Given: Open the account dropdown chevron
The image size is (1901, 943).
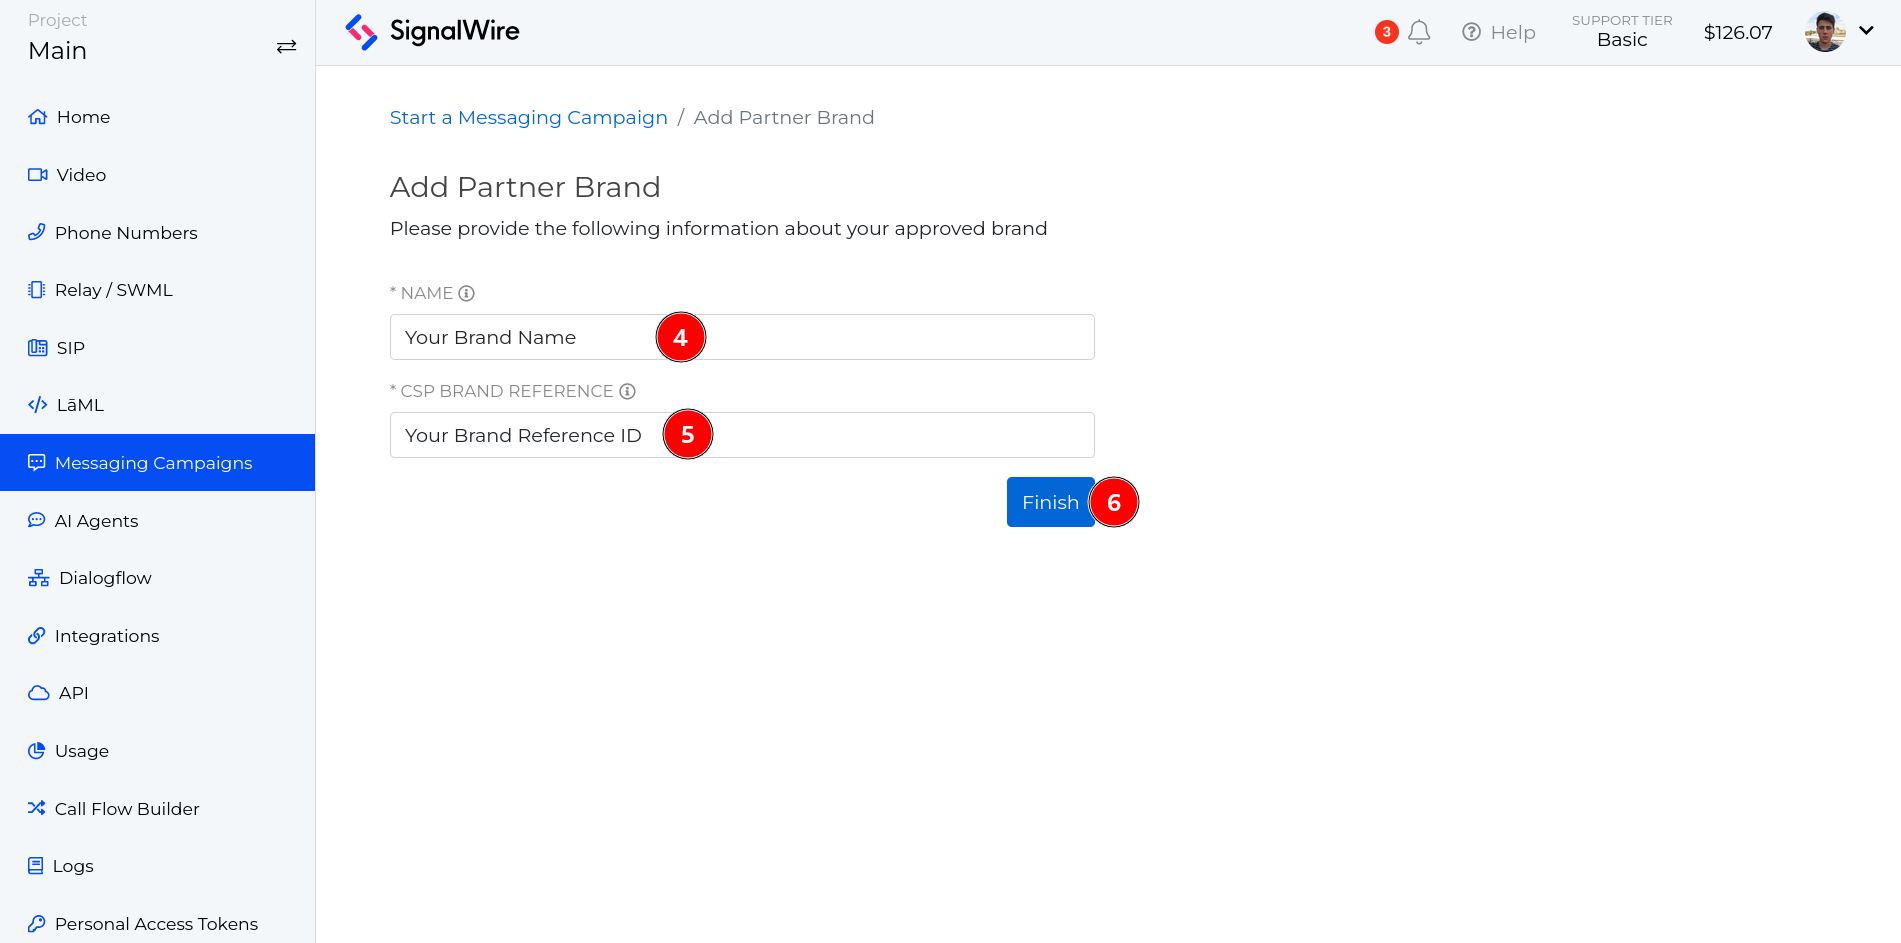Looking at the screenshot, I should pos(1867,31).
